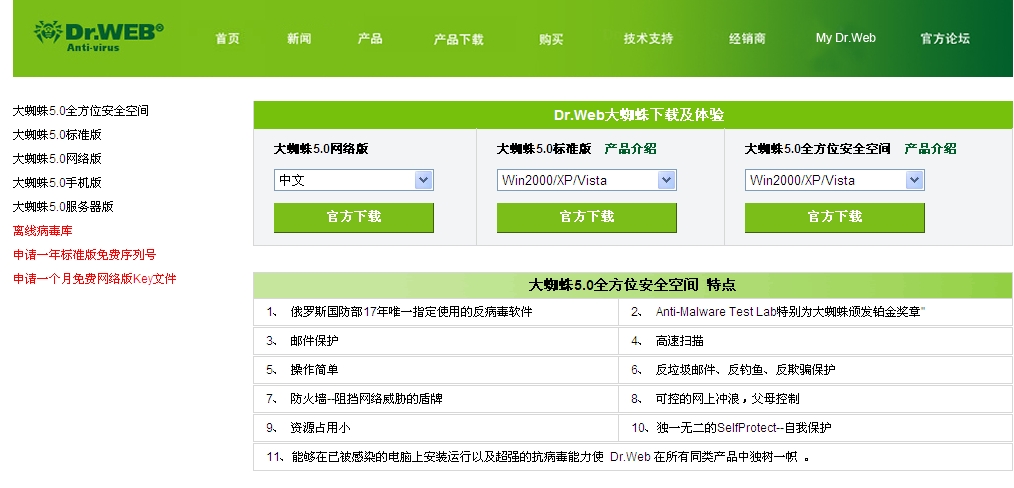This screenshot has height=488, width=1014.
Task: Open sidebar link 大蜘蛛5.0手机版
Action: [x=57, y=182]
